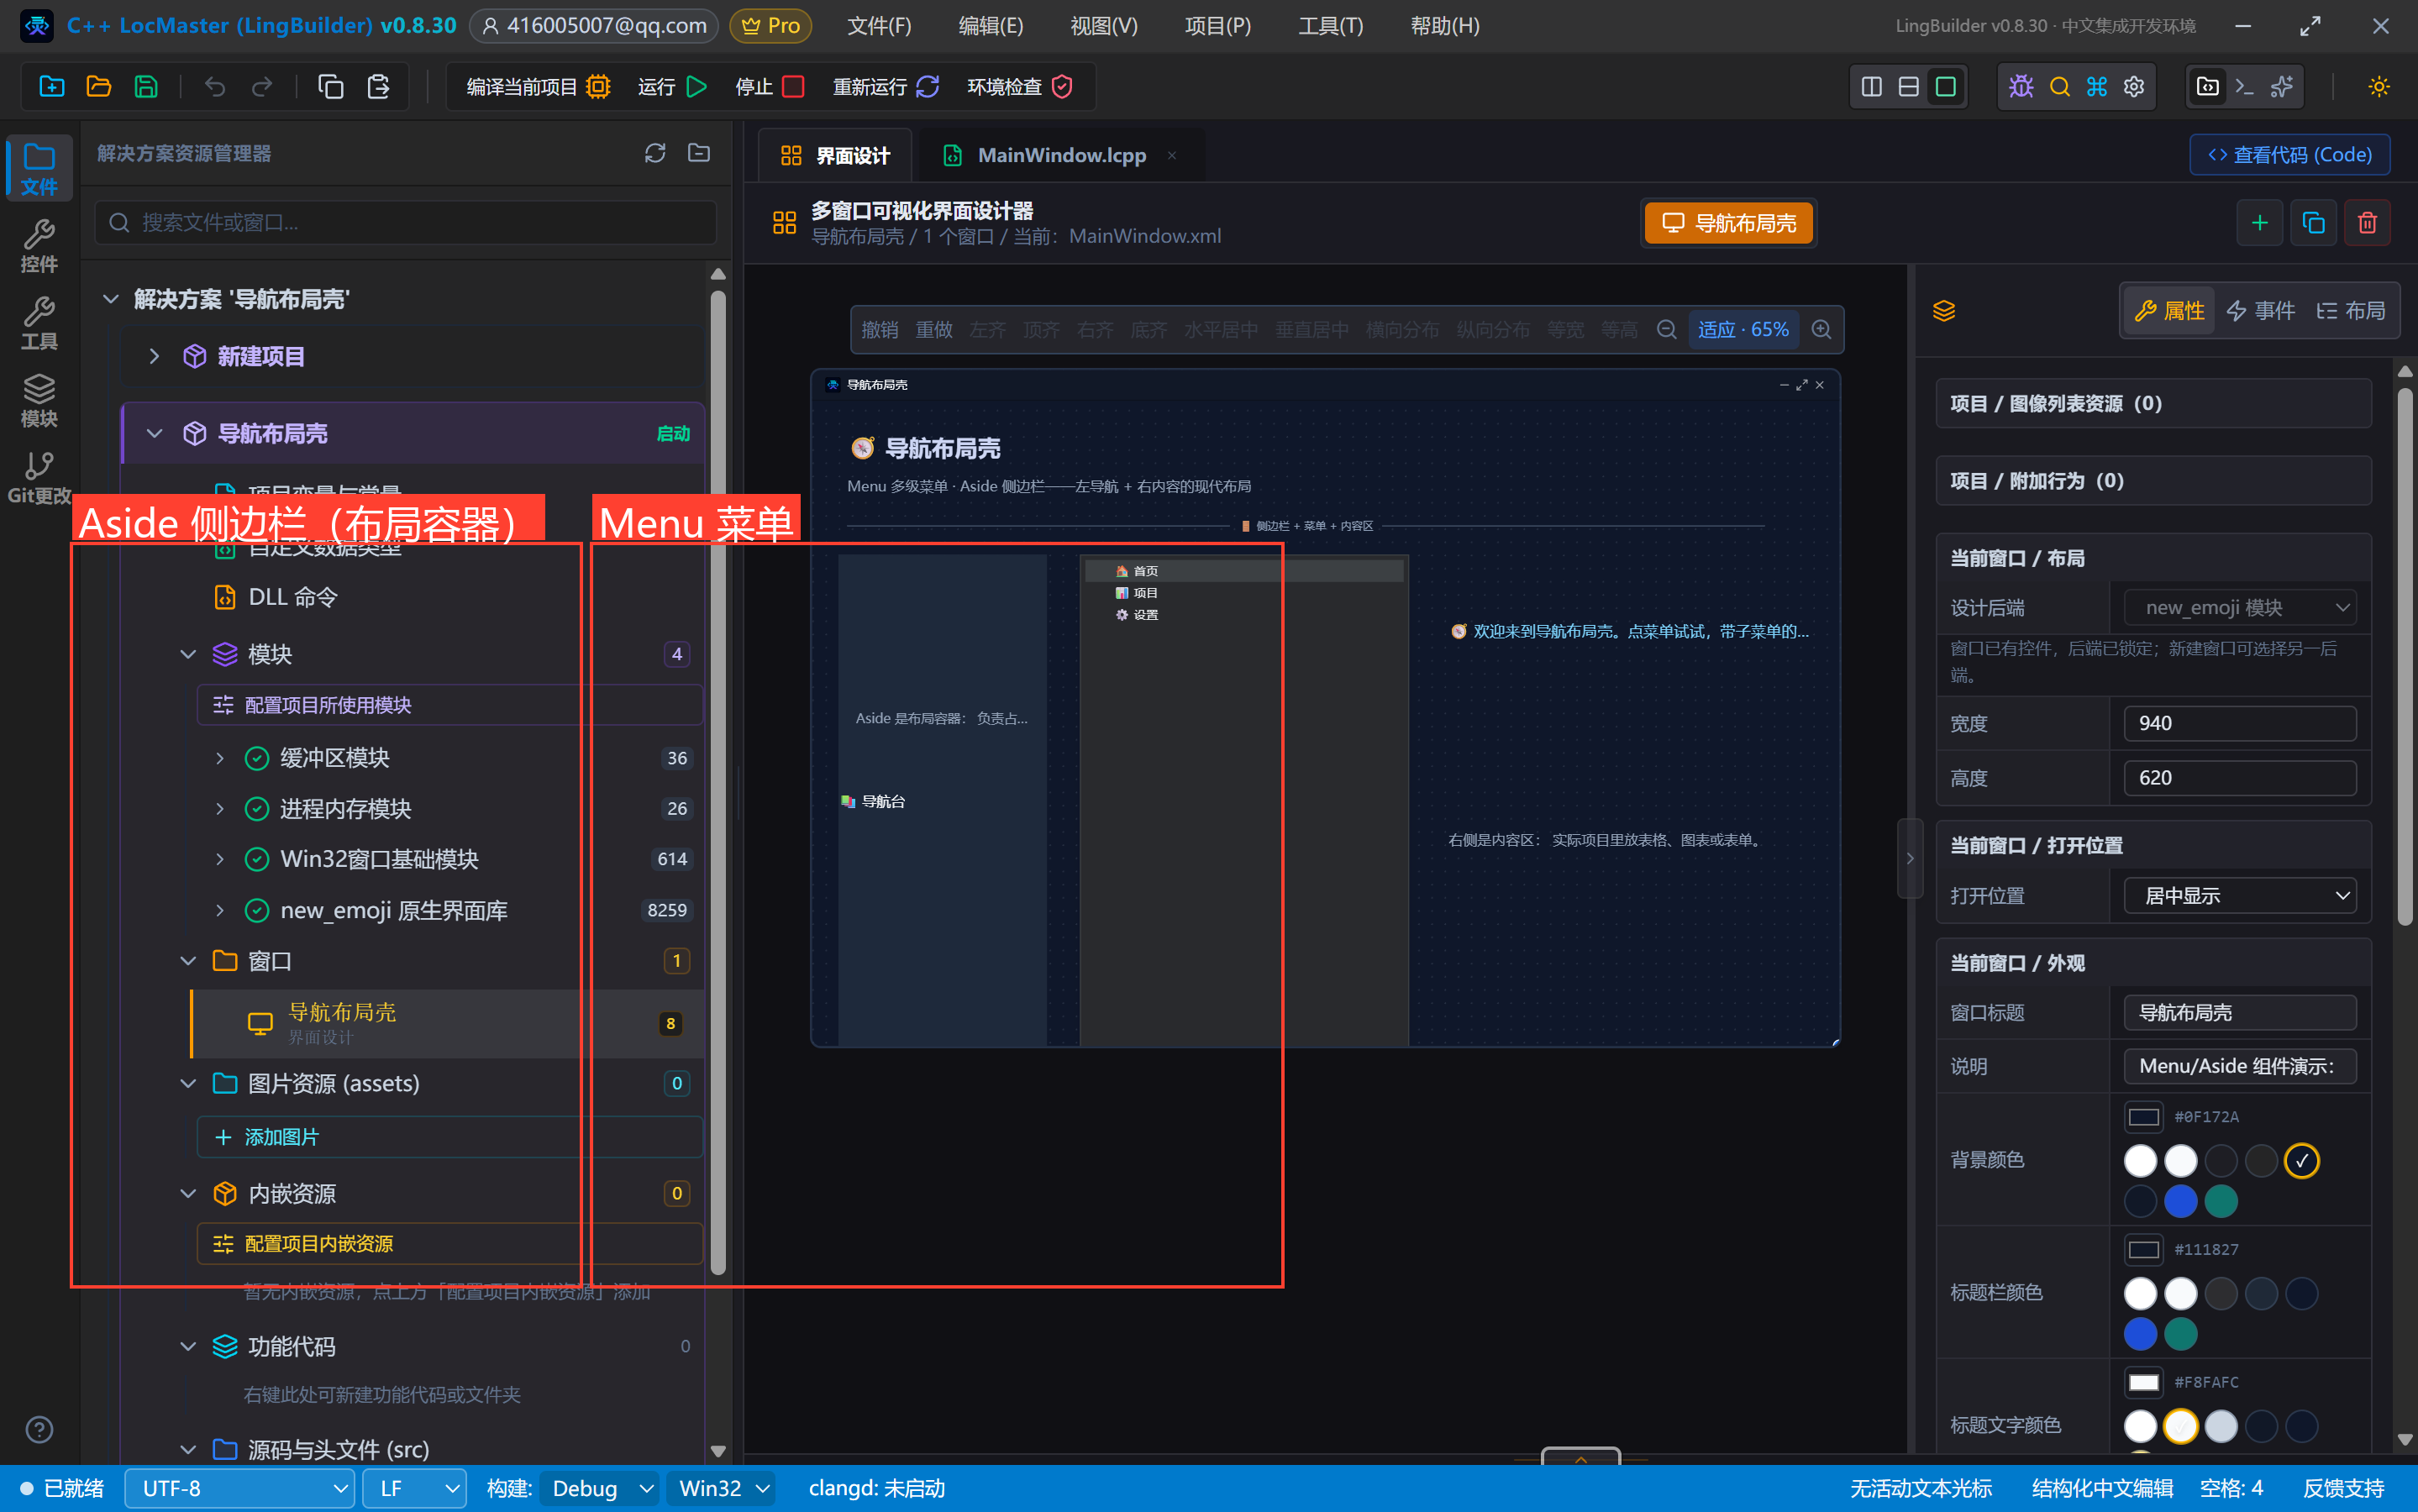The image size is (2418, 1512).
Task: Open the Git更改 sidebar panel
Action: [39, 477]
